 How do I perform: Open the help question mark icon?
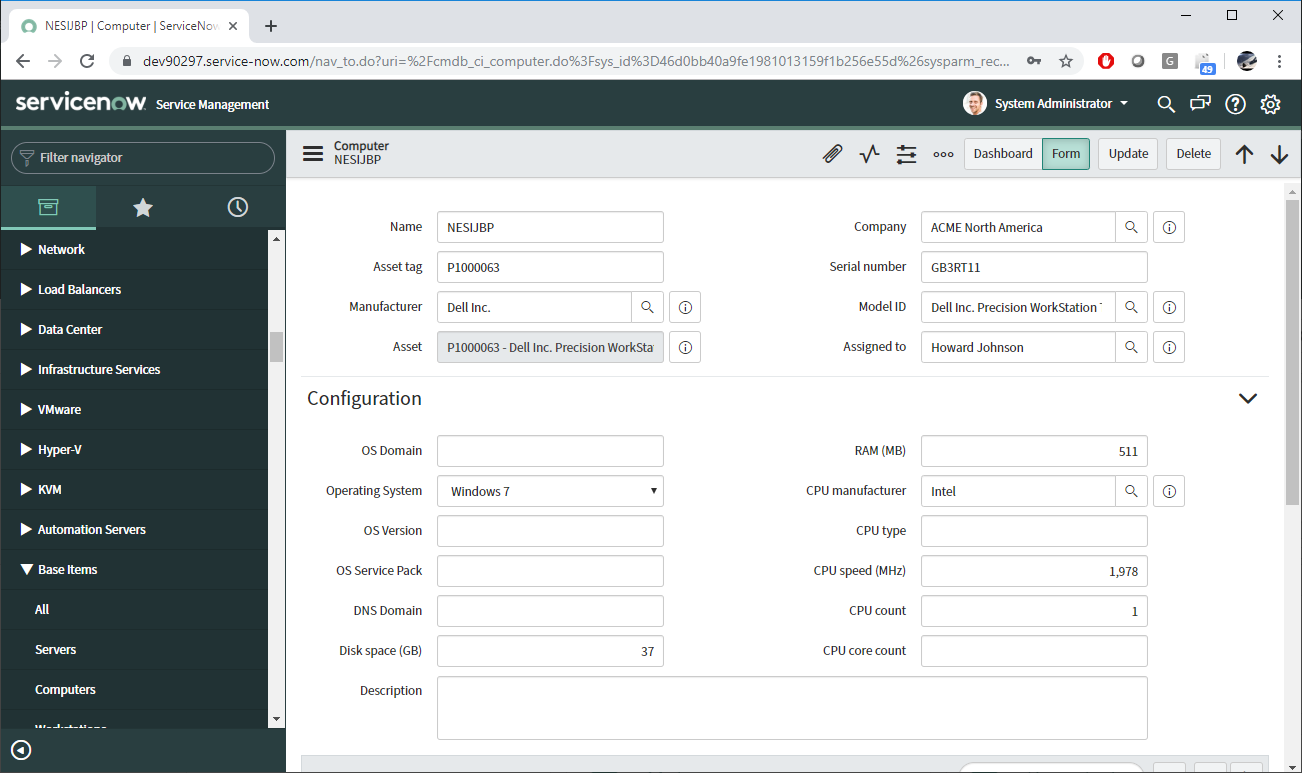tap(1235, 103)
